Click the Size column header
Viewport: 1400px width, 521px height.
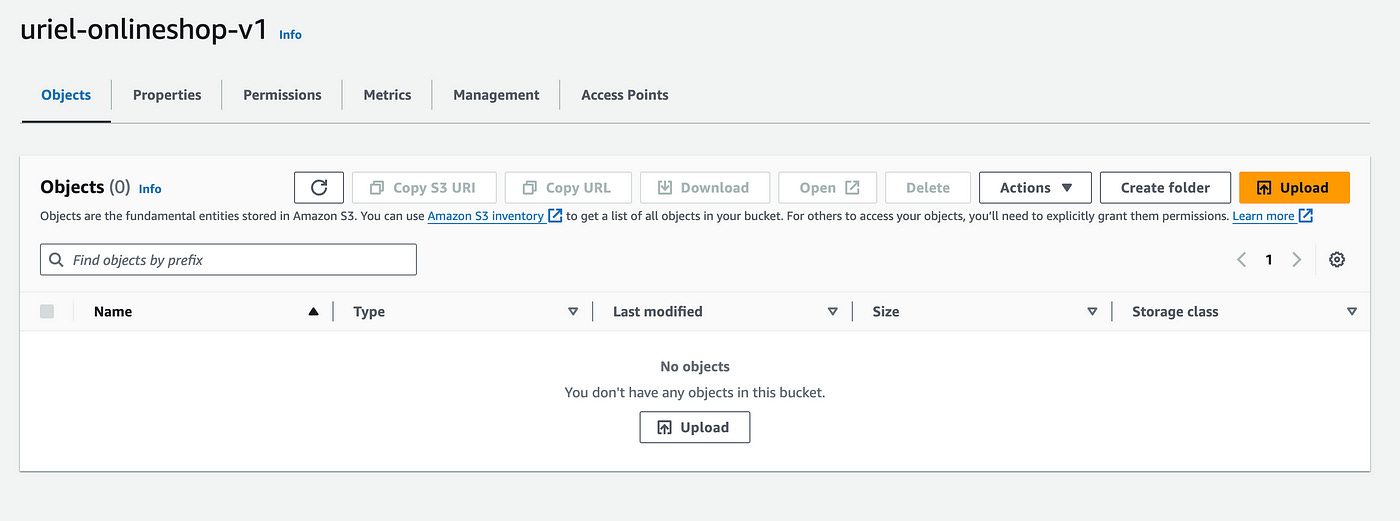click(x=886, y=312)
